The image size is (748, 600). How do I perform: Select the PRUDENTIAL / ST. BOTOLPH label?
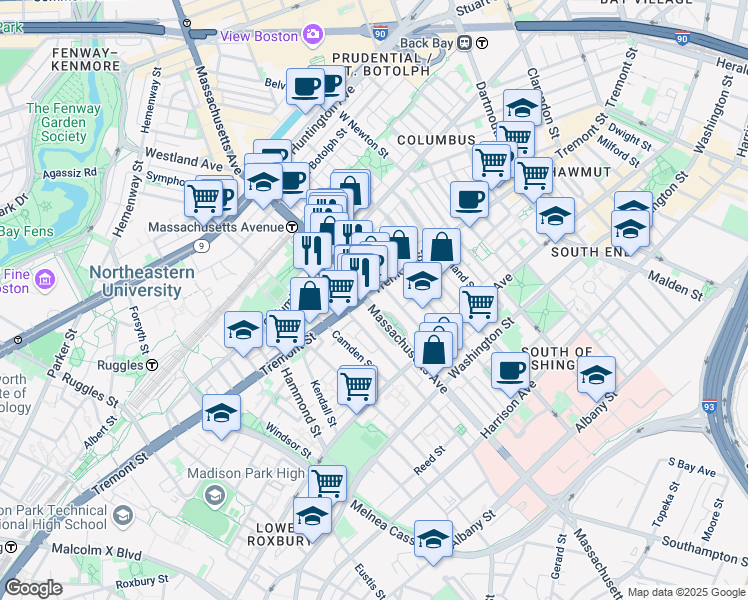coord(381,64)
